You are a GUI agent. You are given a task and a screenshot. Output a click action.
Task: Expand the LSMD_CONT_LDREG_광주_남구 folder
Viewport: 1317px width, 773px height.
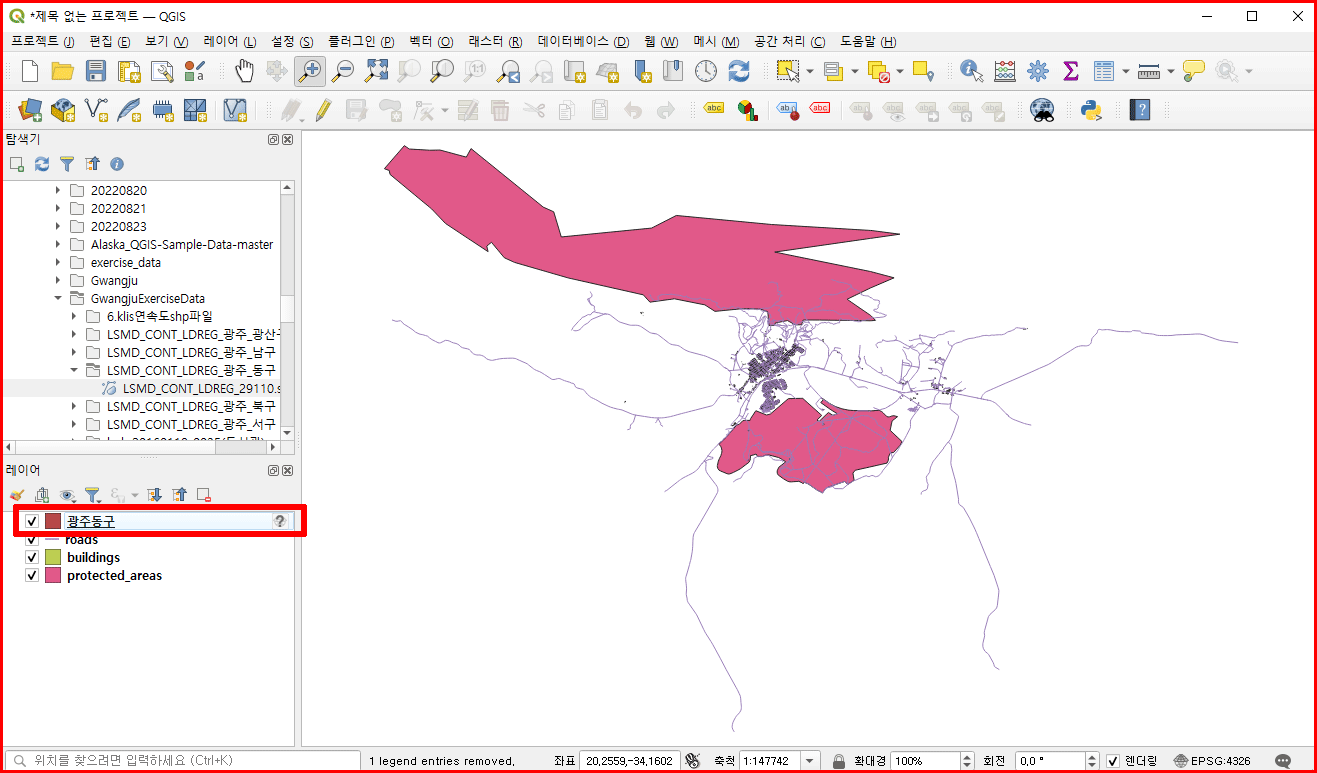tap(74, 352)
